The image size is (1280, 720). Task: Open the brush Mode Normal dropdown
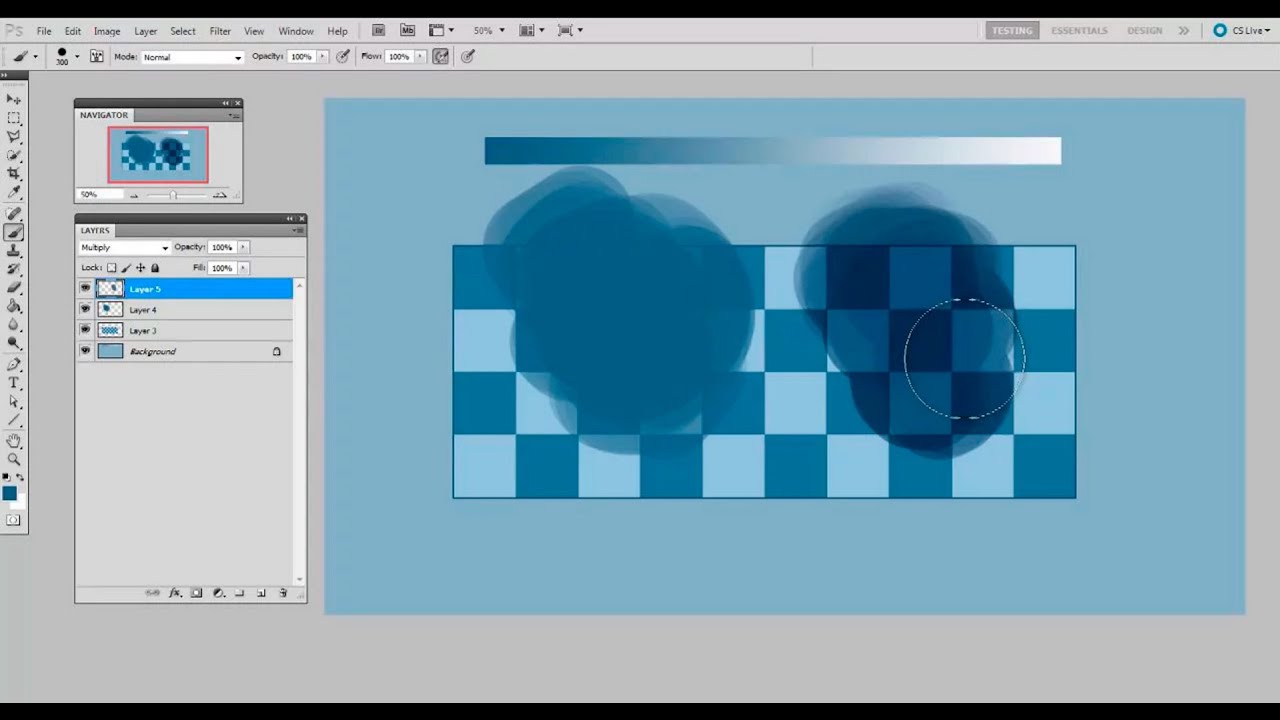(x=192, y=57)
